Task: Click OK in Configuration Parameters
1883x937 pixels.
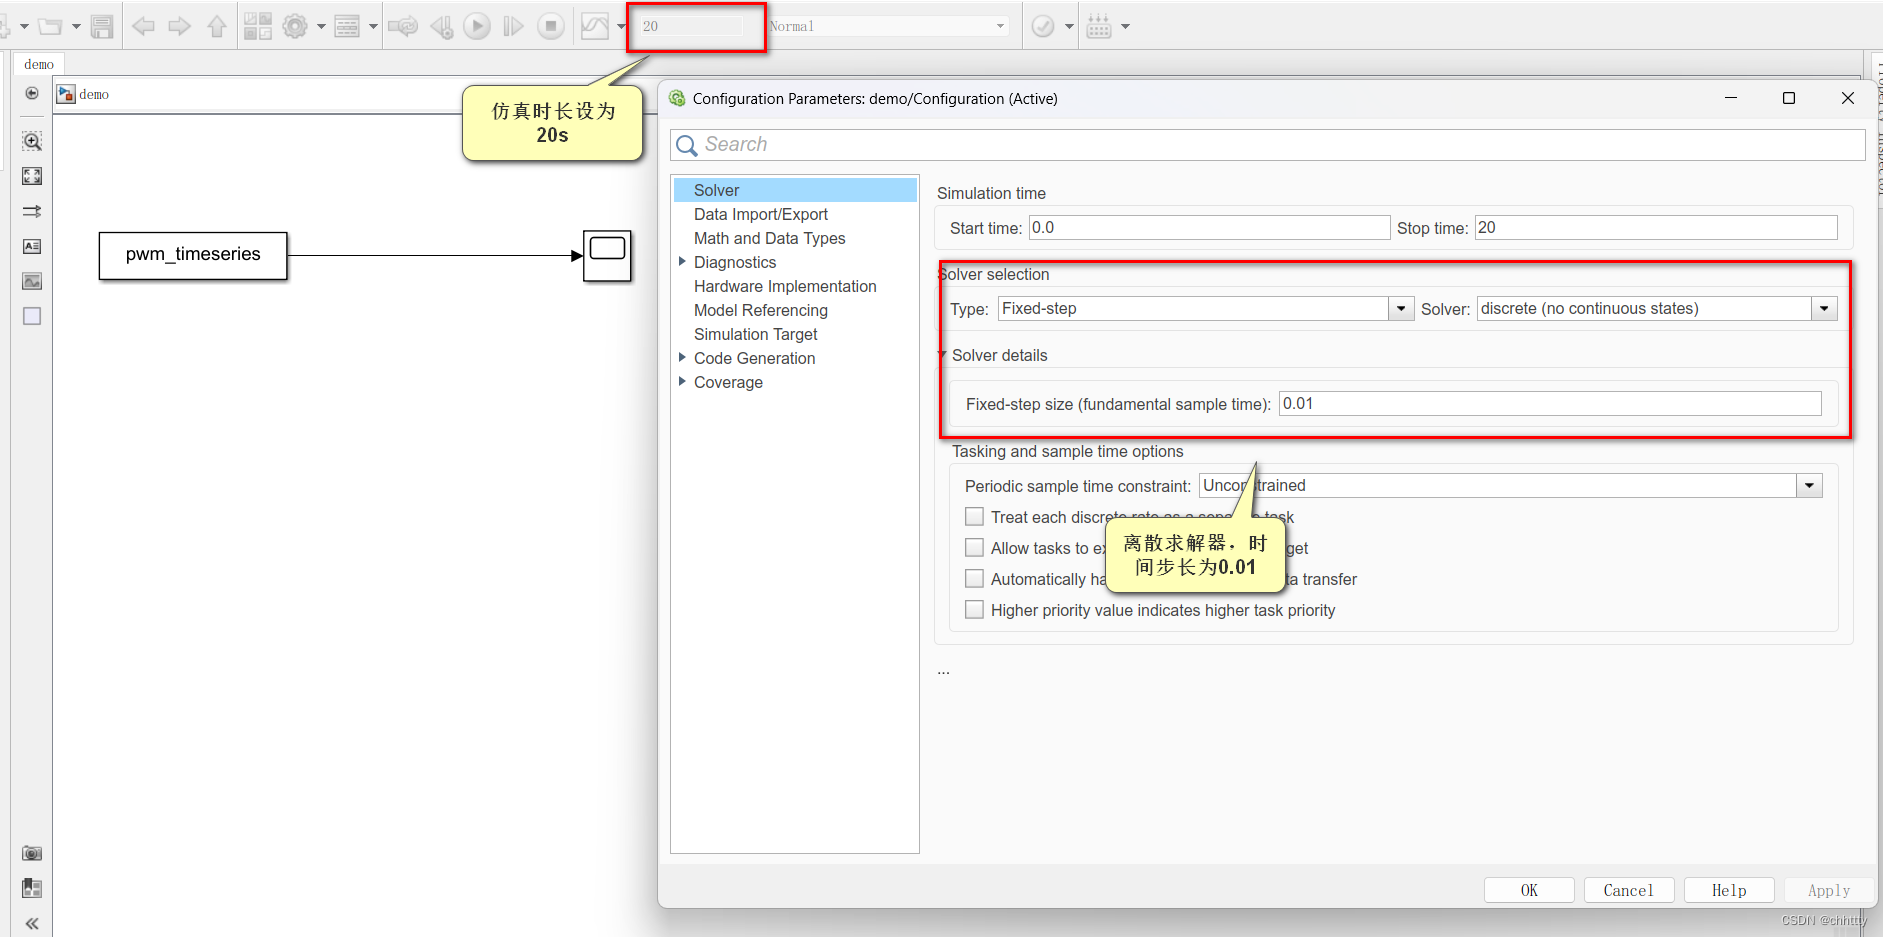Action: 1529,890
